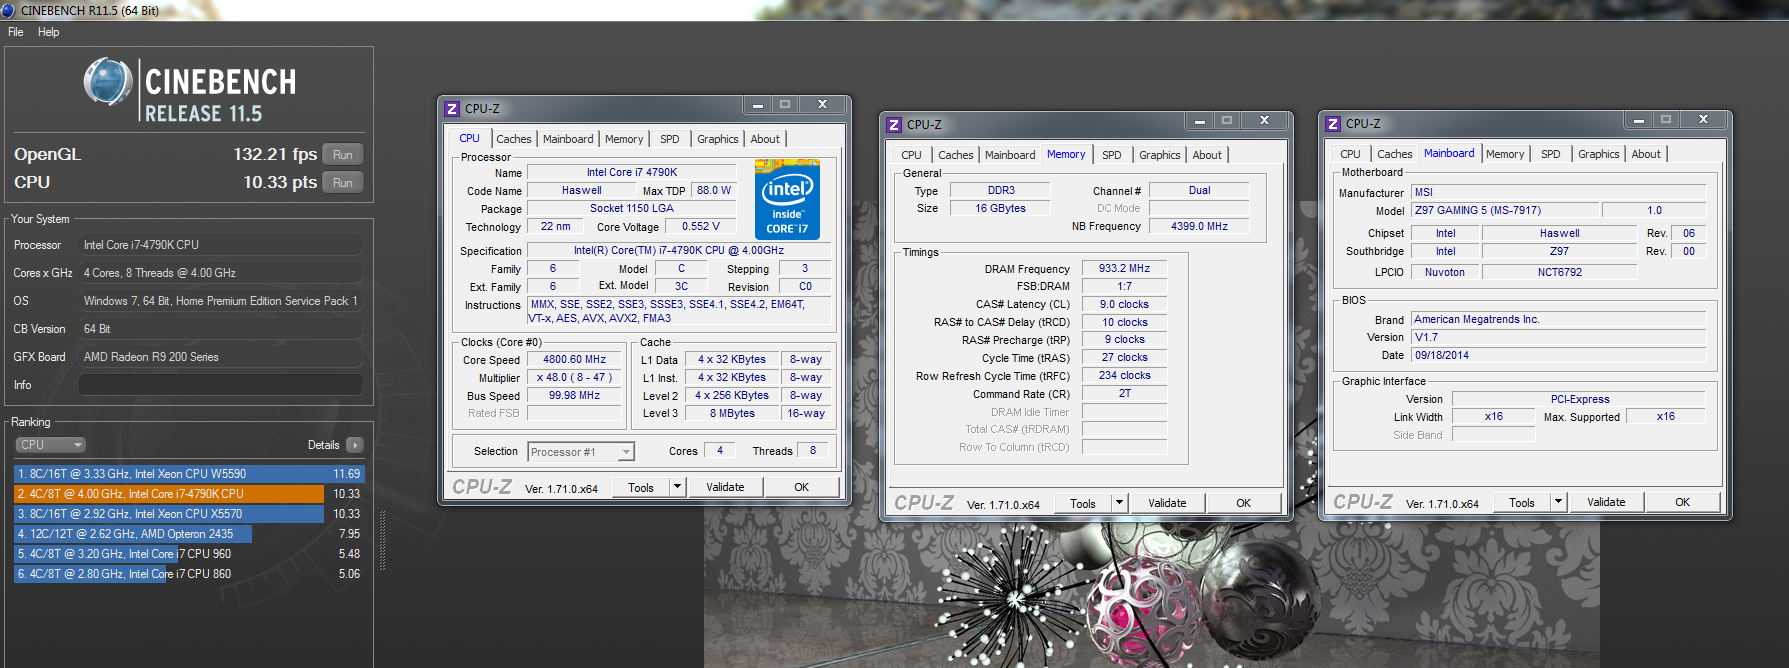Click the CPU-Z icon in middle window title bar
This screenshot has height=668, width=1789.
point(894,125)
